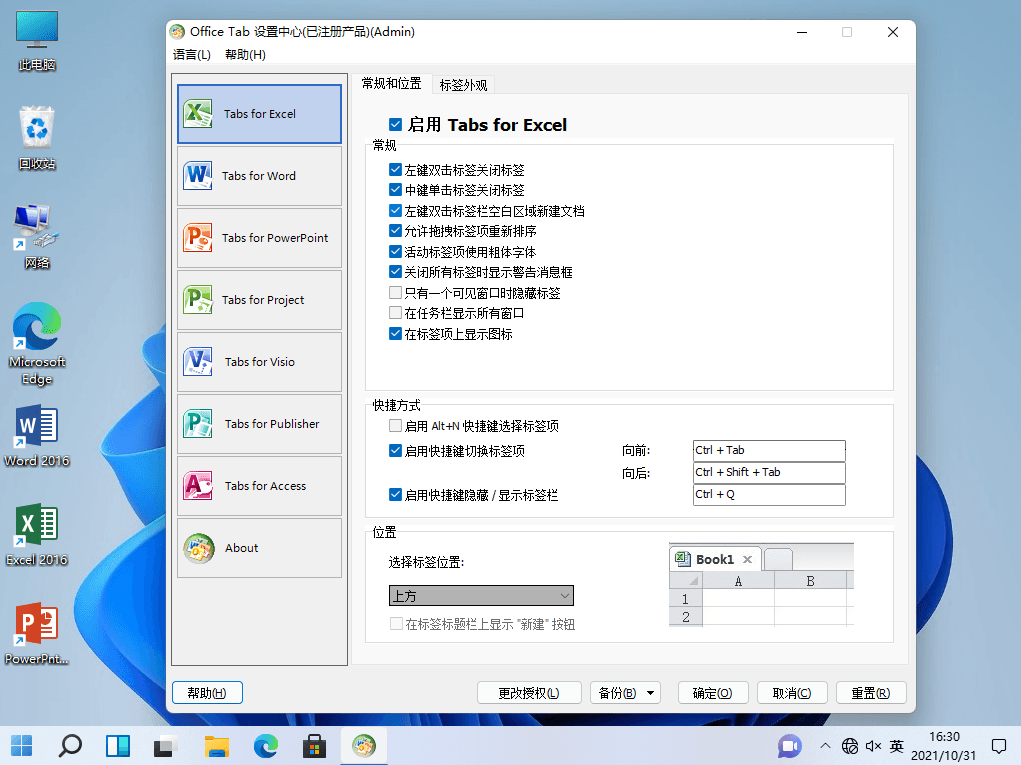Enable 只有一个可见窗口时隐藏标签 checkbox
This screenshot has width=1021, height=765.
point(395,292)
